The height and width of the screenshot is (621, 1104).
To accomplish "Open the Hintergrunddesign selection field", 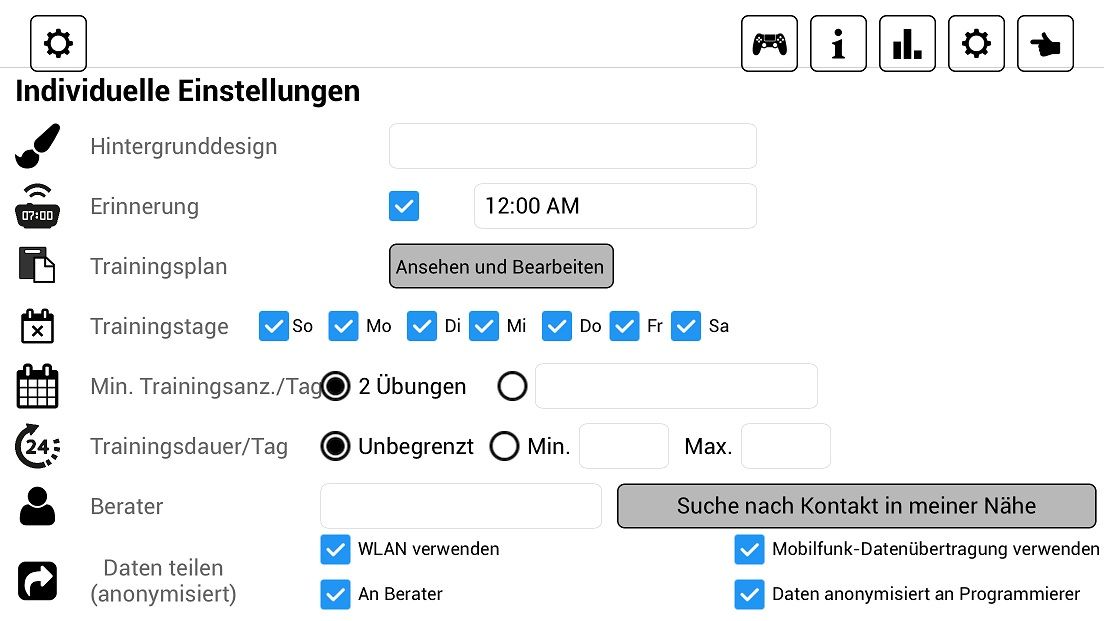I will (x=572, y=146).
